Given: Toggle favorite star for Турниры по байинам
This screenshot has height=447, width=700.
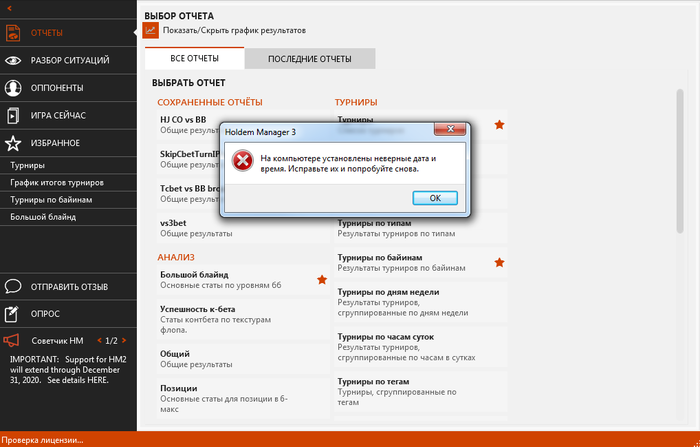Looking at the screenshot, I should click(x=499, y=263).
